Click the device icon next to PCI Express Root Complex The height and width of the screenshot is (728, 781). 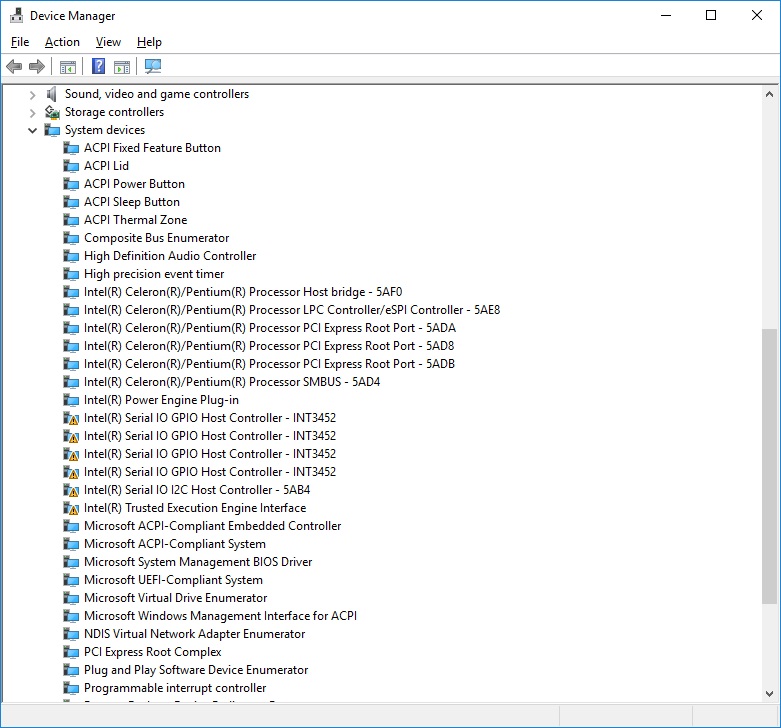point(71,652)
